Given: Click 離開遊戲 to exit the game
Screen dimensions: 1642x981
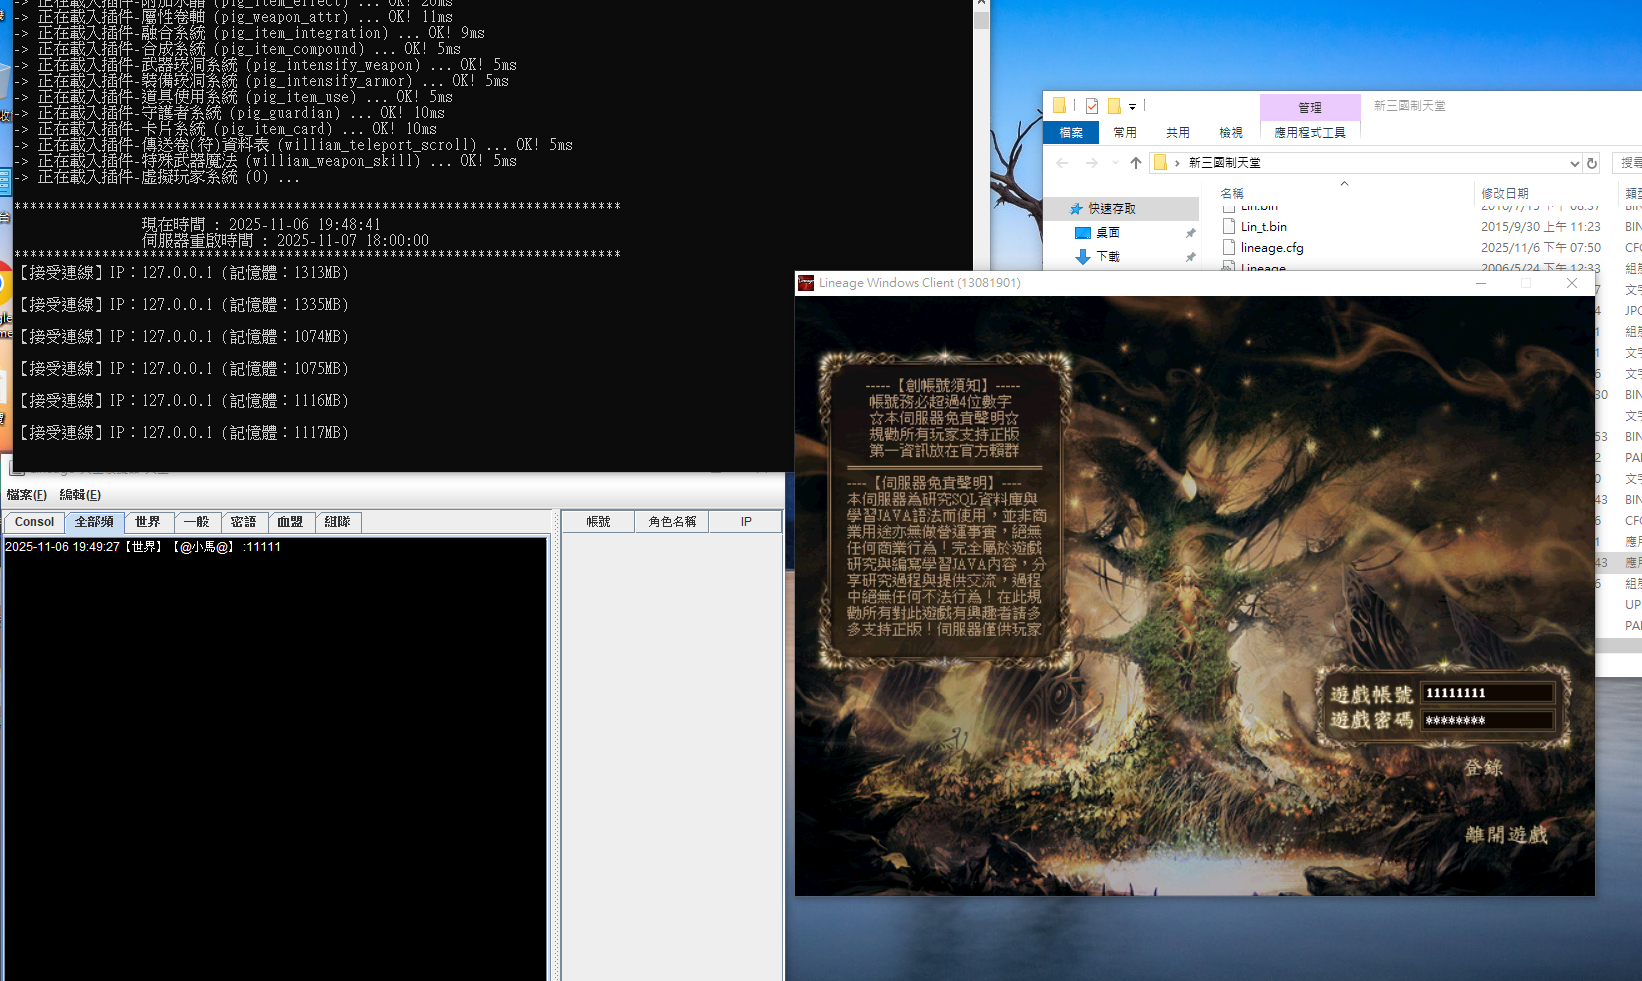Looking at the screenshot, I should pyautogui.click(x=1506, y=834).
